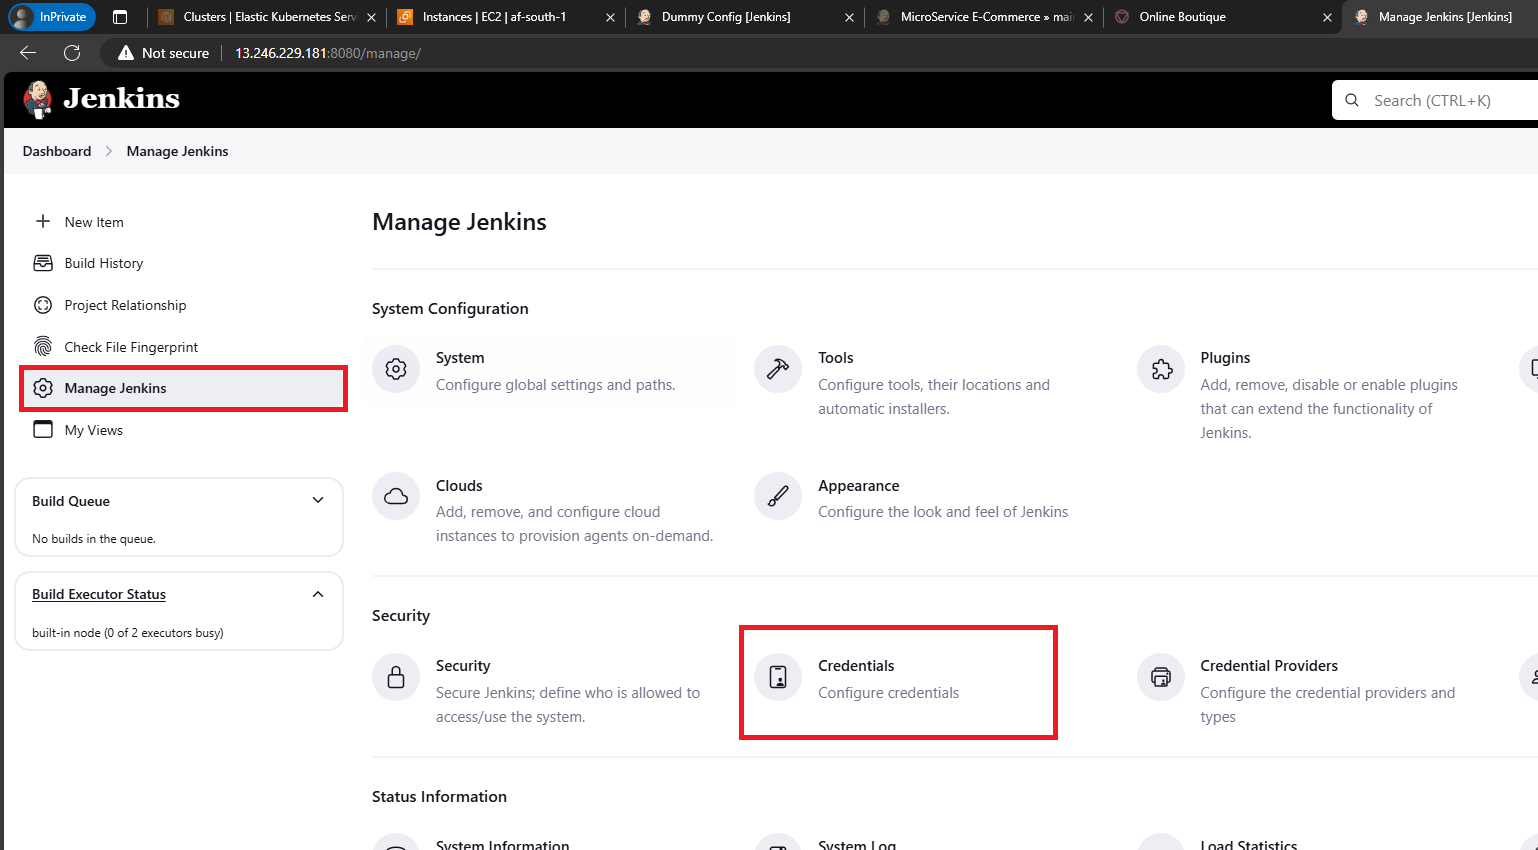Open the Tools configuration link

pyautogui.click(x=836, y=358)
